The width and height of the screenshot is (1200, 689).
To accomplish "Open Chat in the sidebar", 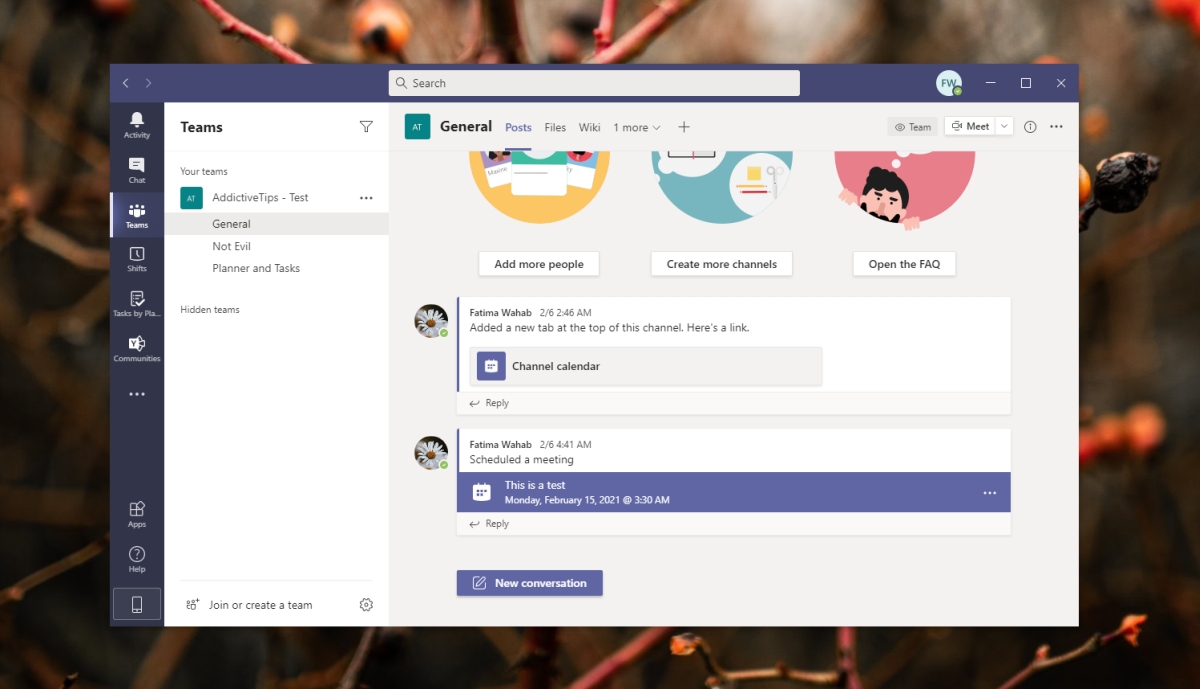I will [137, 170].
